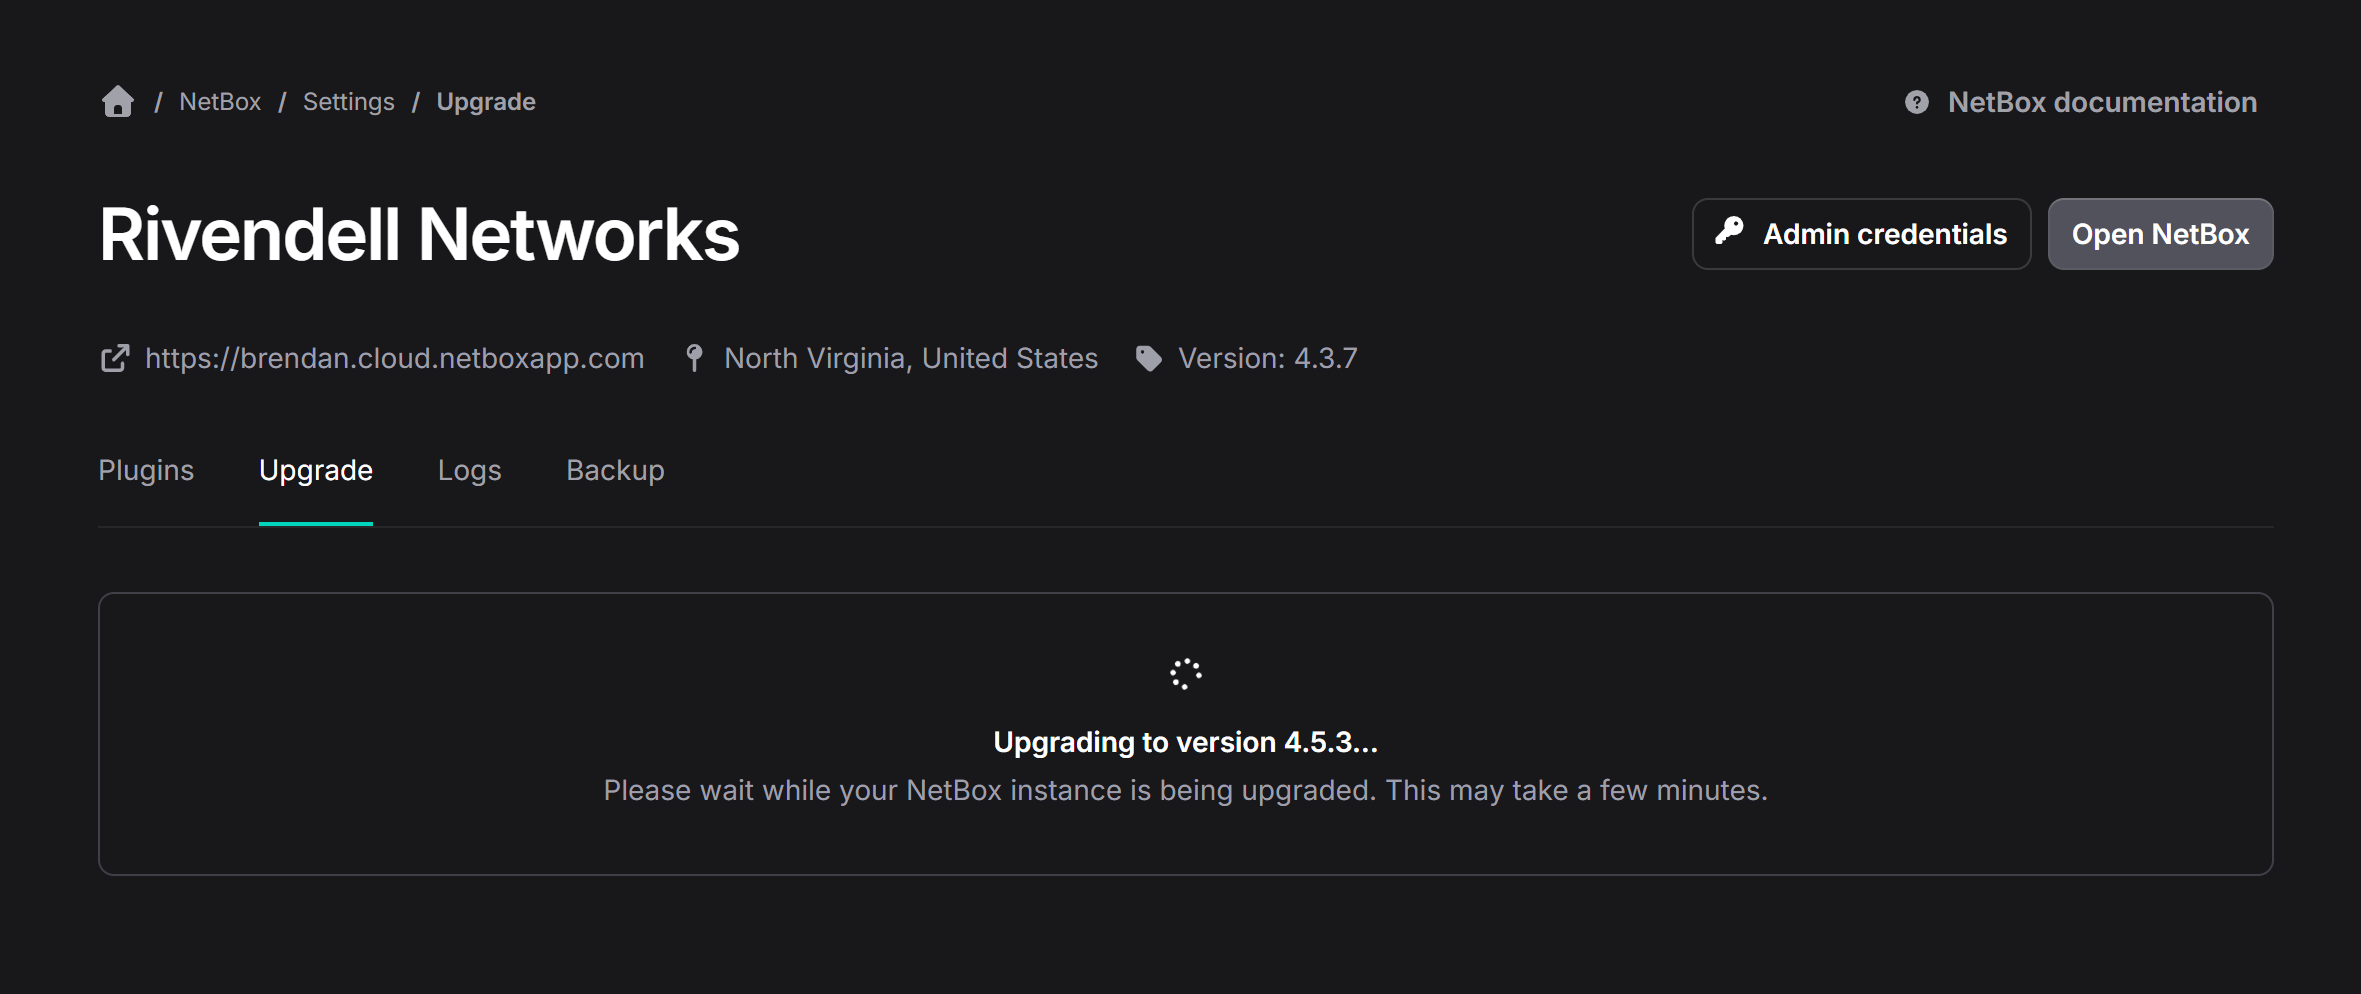Click the home icon in the breadcrumb
Viewport: 2361px width, 994px height.
117,101
